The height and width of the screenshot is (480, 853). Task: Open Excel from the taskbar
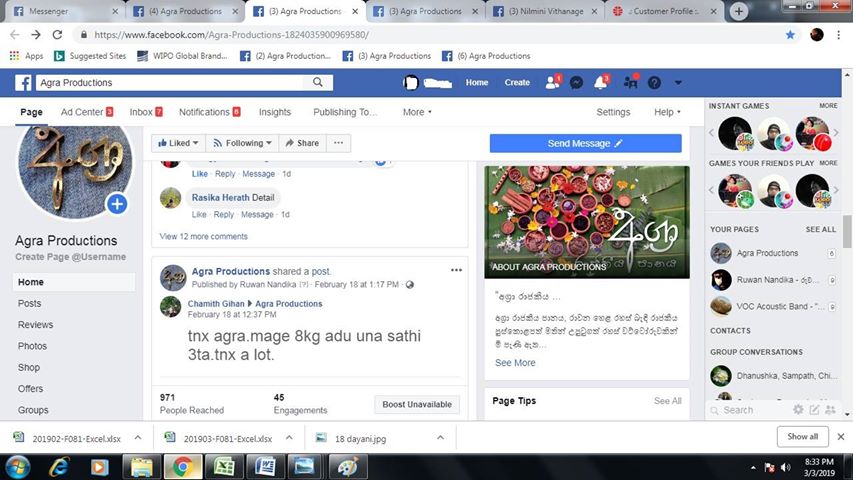point(224,467)
